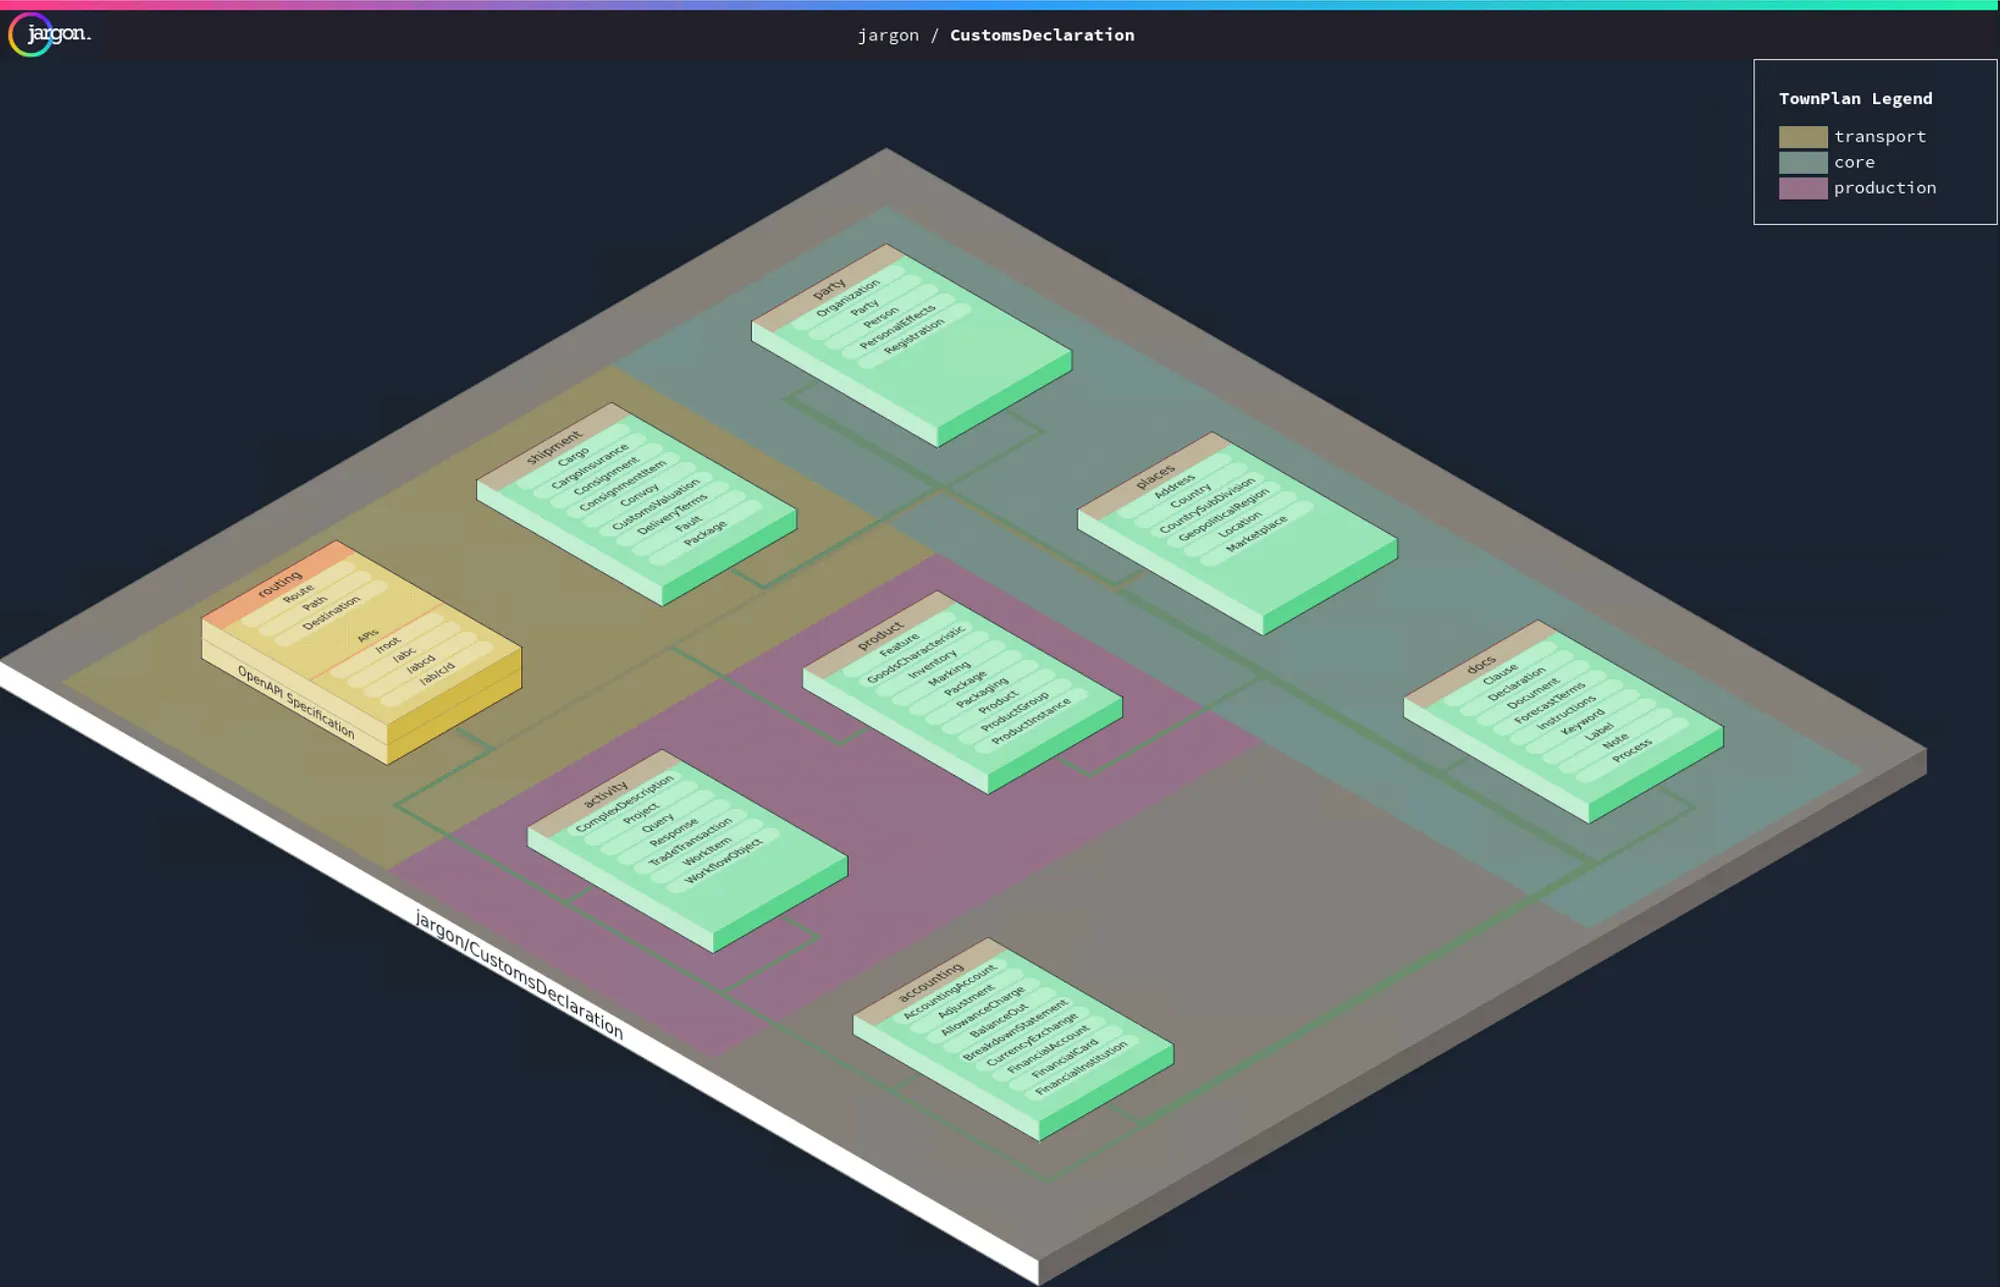Select the accounting domain block header
The height and width of the screenshot is (1287, 2000).
click(x=930, y=982)
